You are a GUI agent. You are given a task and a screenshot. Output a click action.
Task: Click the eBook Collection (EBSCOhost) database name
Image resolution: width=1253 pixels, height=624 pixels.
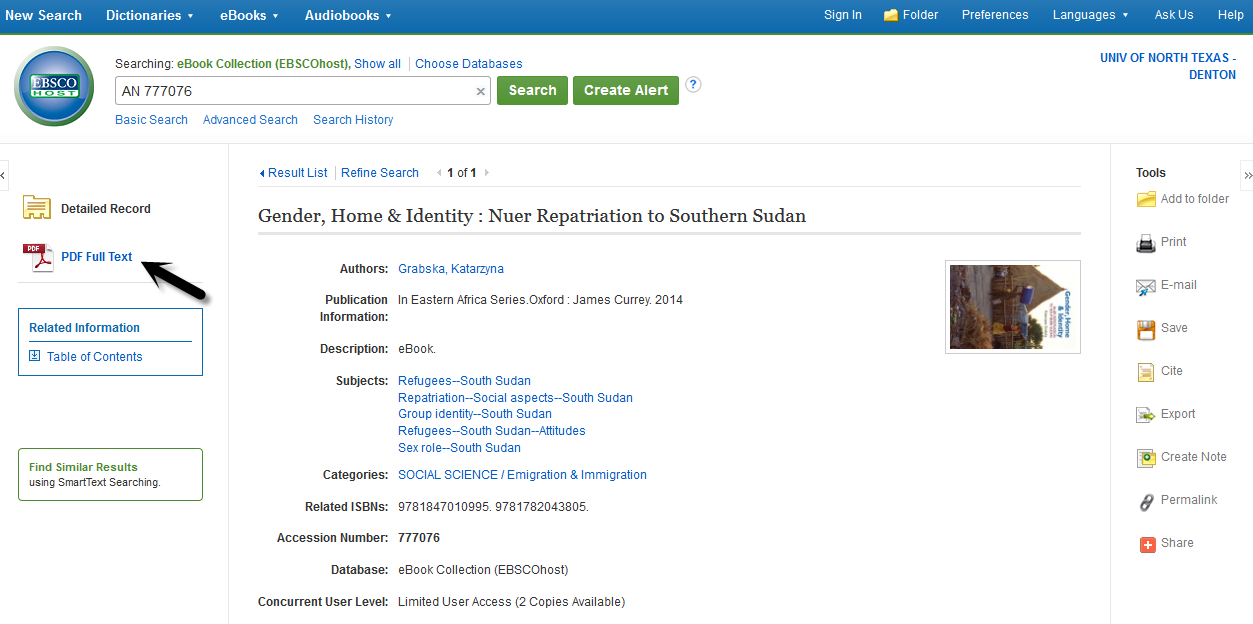coord(483,570)
